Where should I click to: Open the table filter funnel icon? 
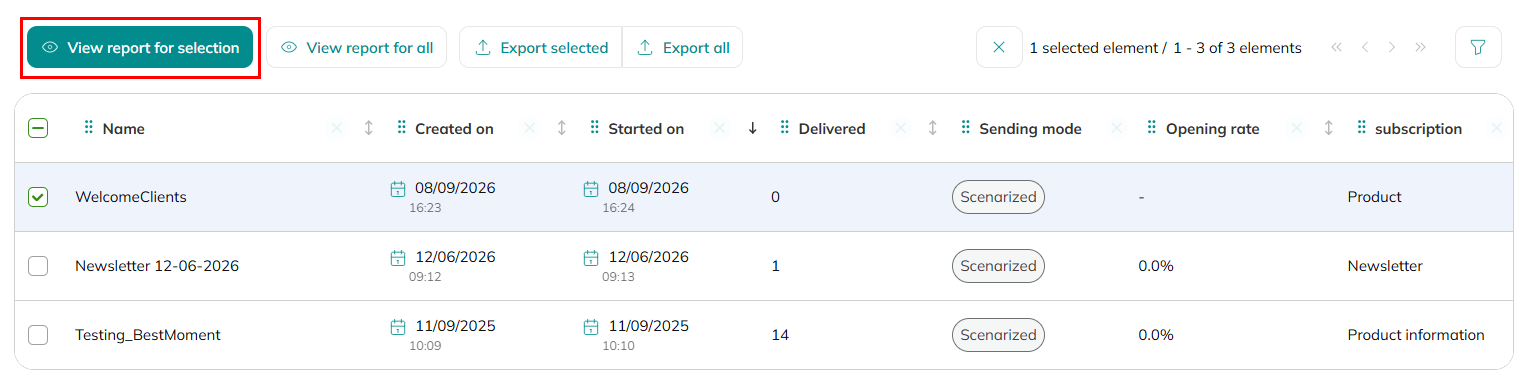pyautogui.click(x=1477, y=47)
